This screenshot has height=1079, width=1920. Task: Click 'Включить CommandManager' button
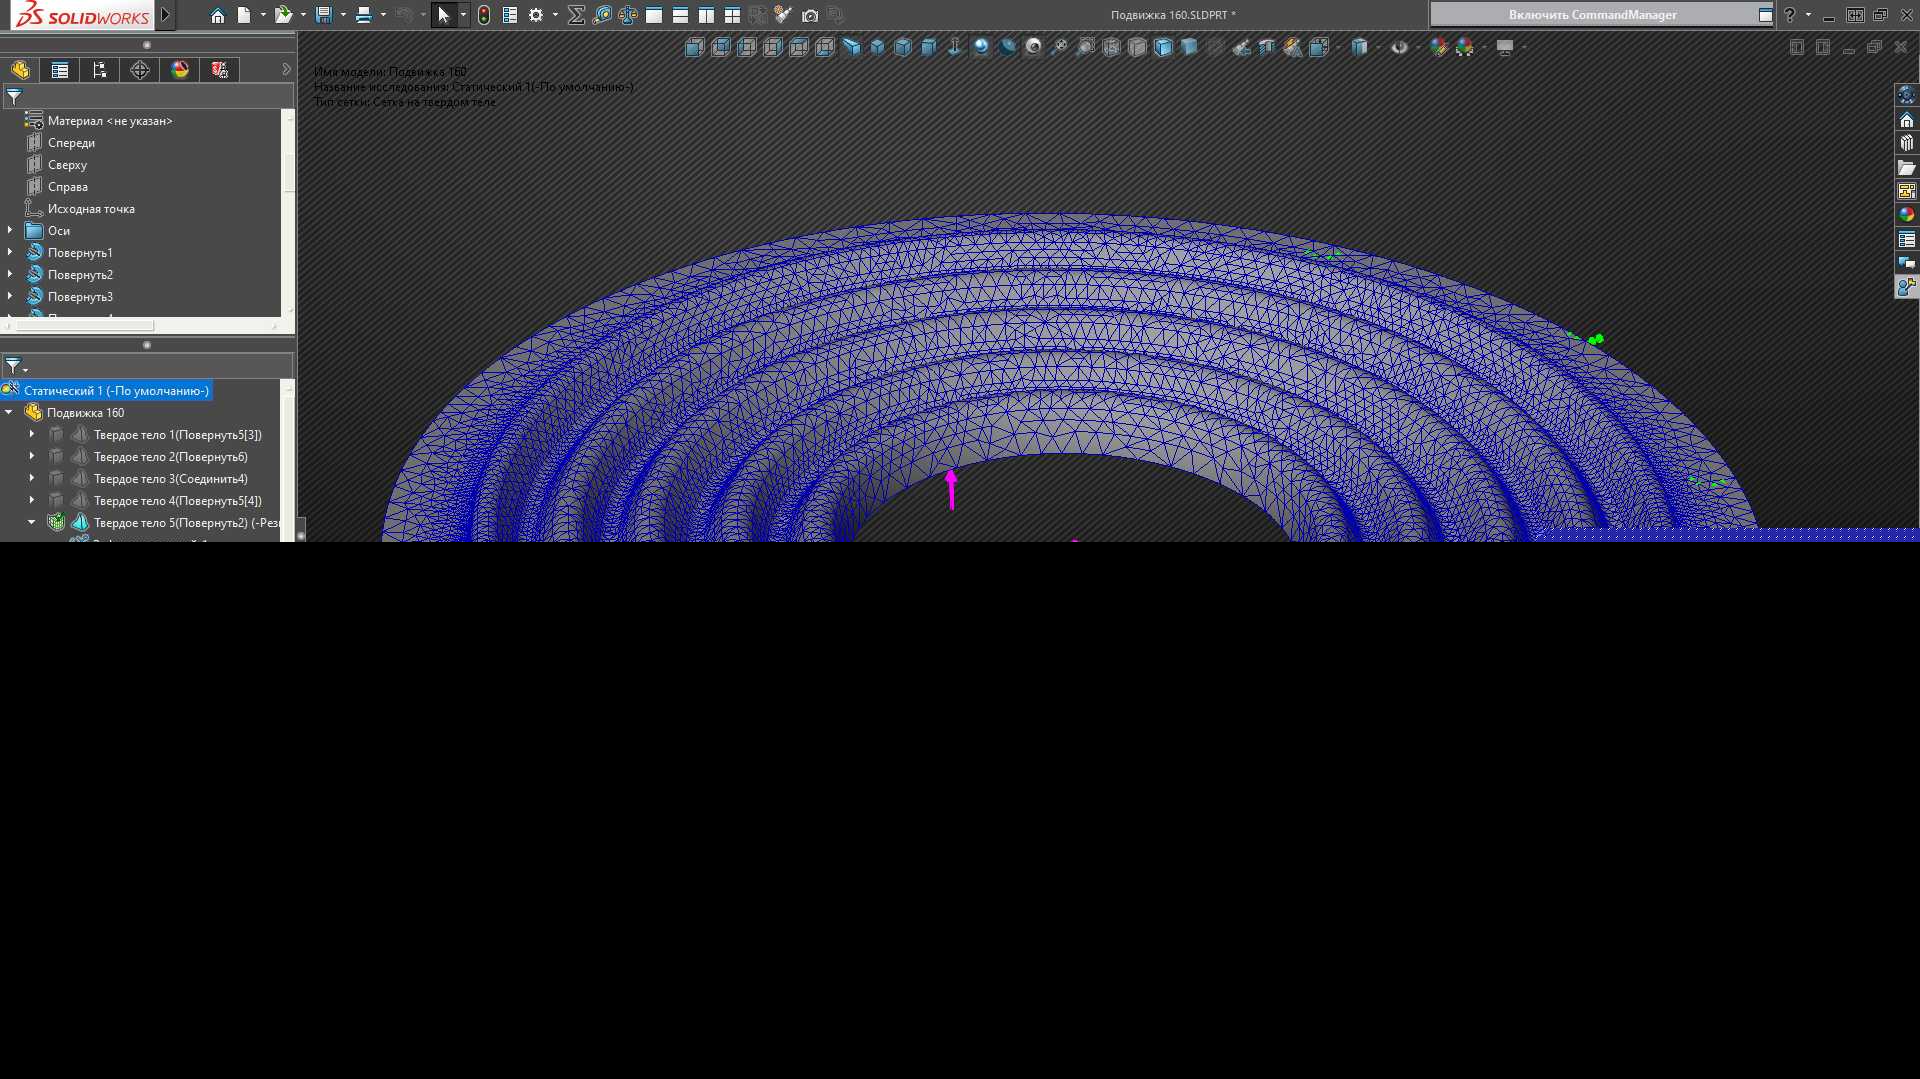click(x=1592, y=15)
